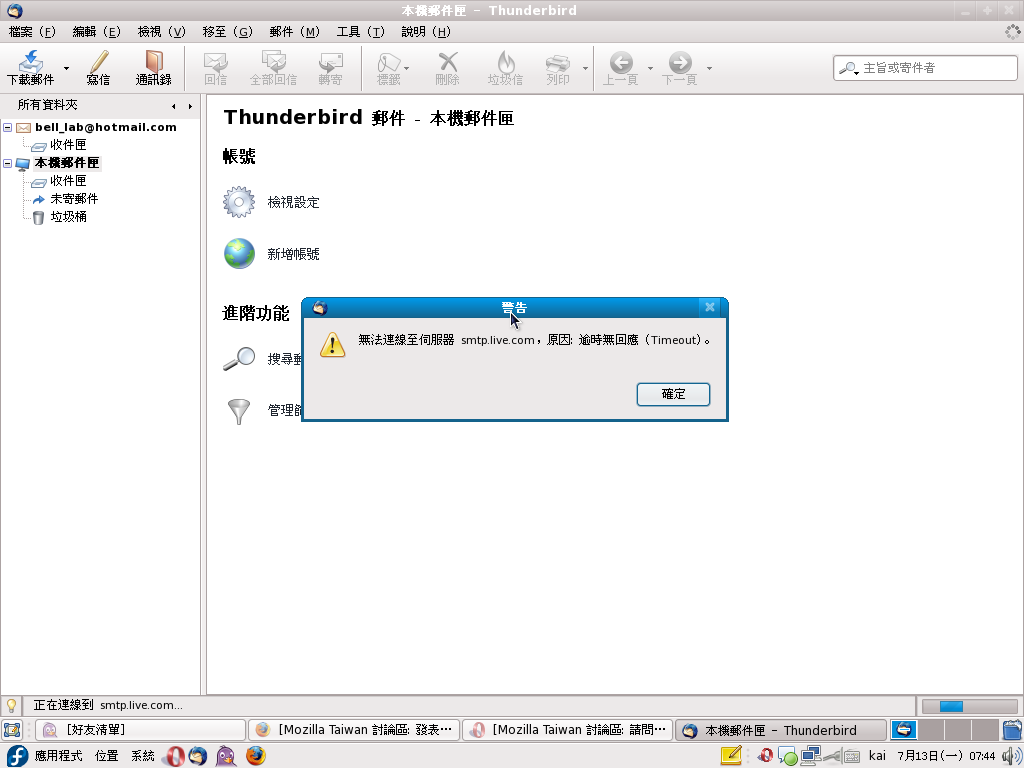Click the 新增帳號 add account link

(x=293, y=254)
